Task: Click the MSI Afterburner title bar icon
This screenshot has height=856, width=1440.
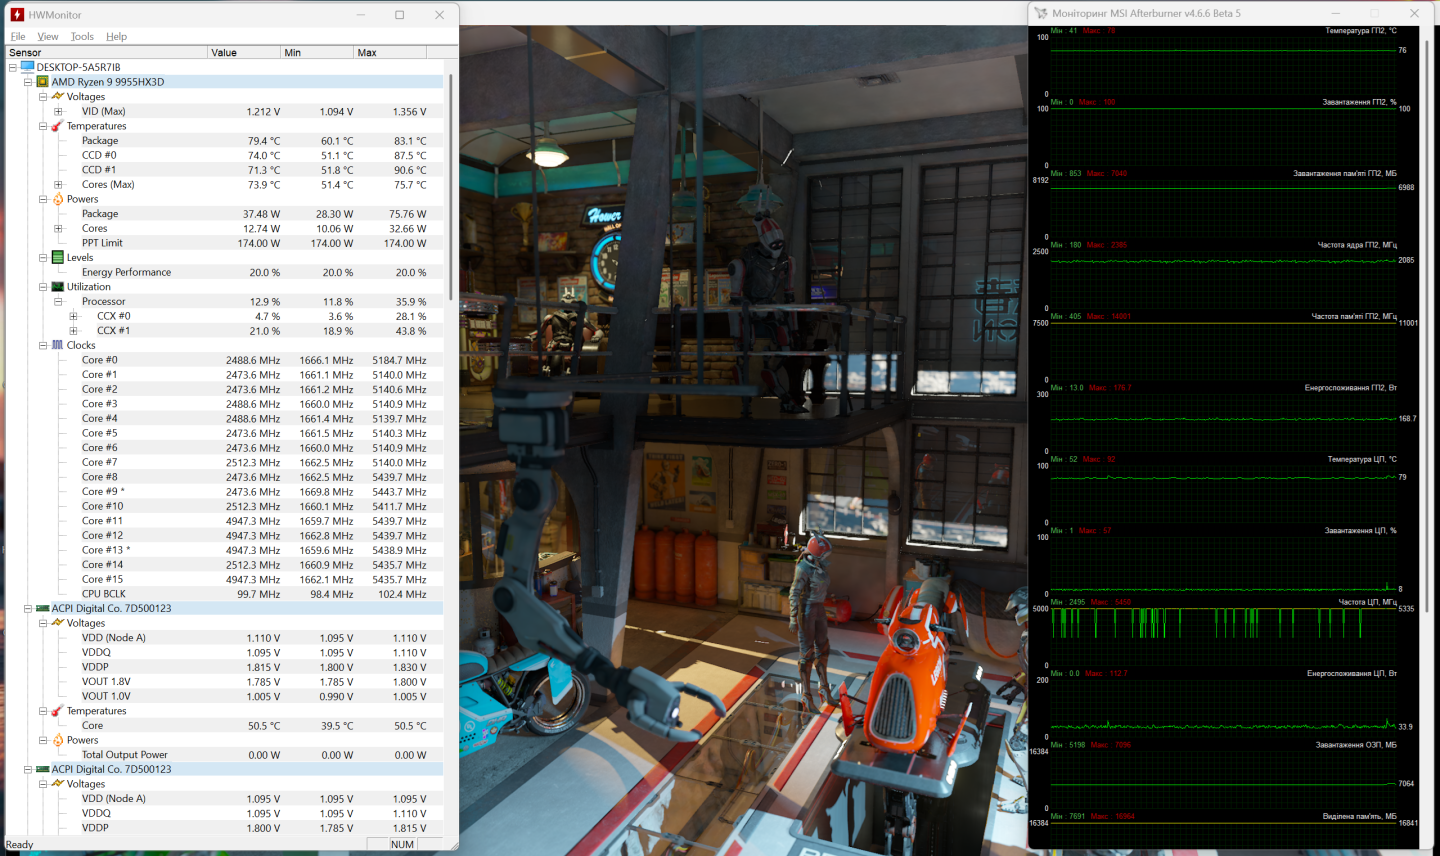Action: pyautogui.click(x=1041, y=13)
